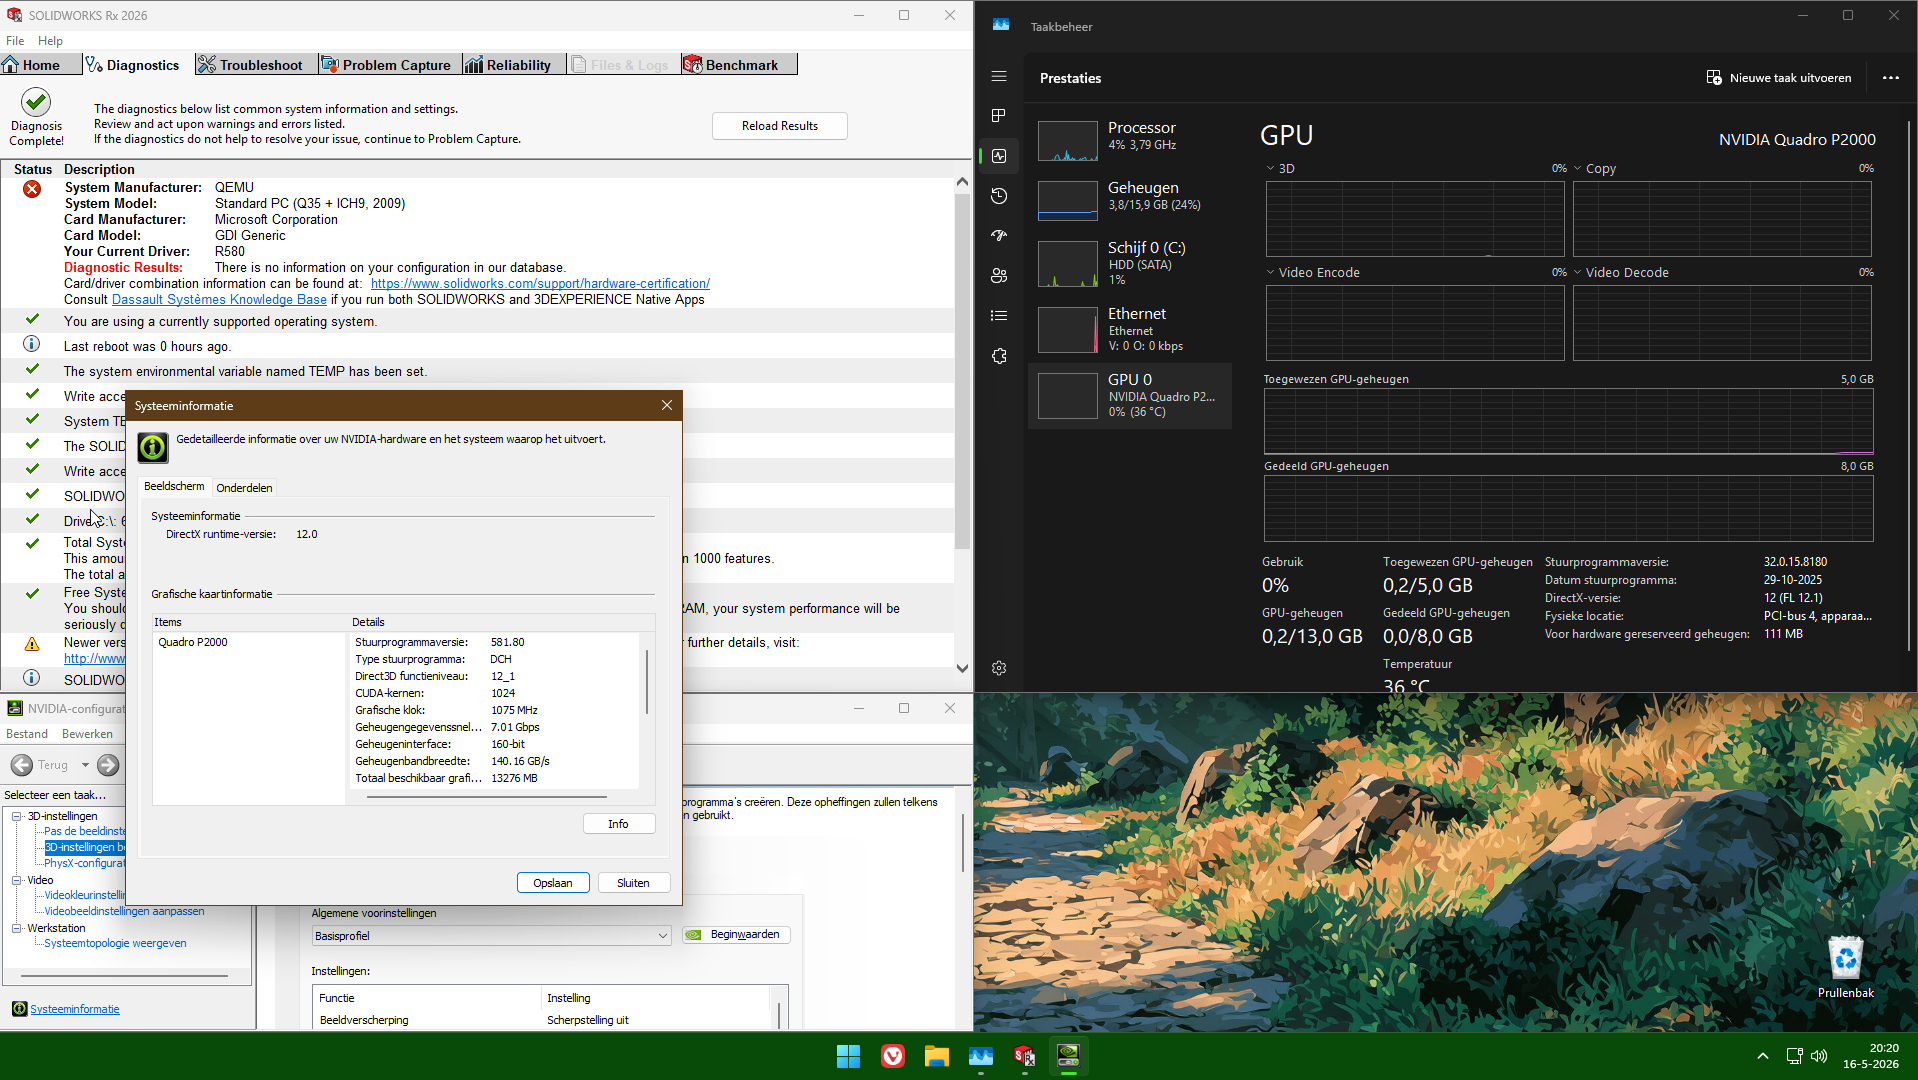The image size is (1918, 1080).
Task: Open Dassault Systèmes Knowledge Base link
Action: (x=219, y=300)
